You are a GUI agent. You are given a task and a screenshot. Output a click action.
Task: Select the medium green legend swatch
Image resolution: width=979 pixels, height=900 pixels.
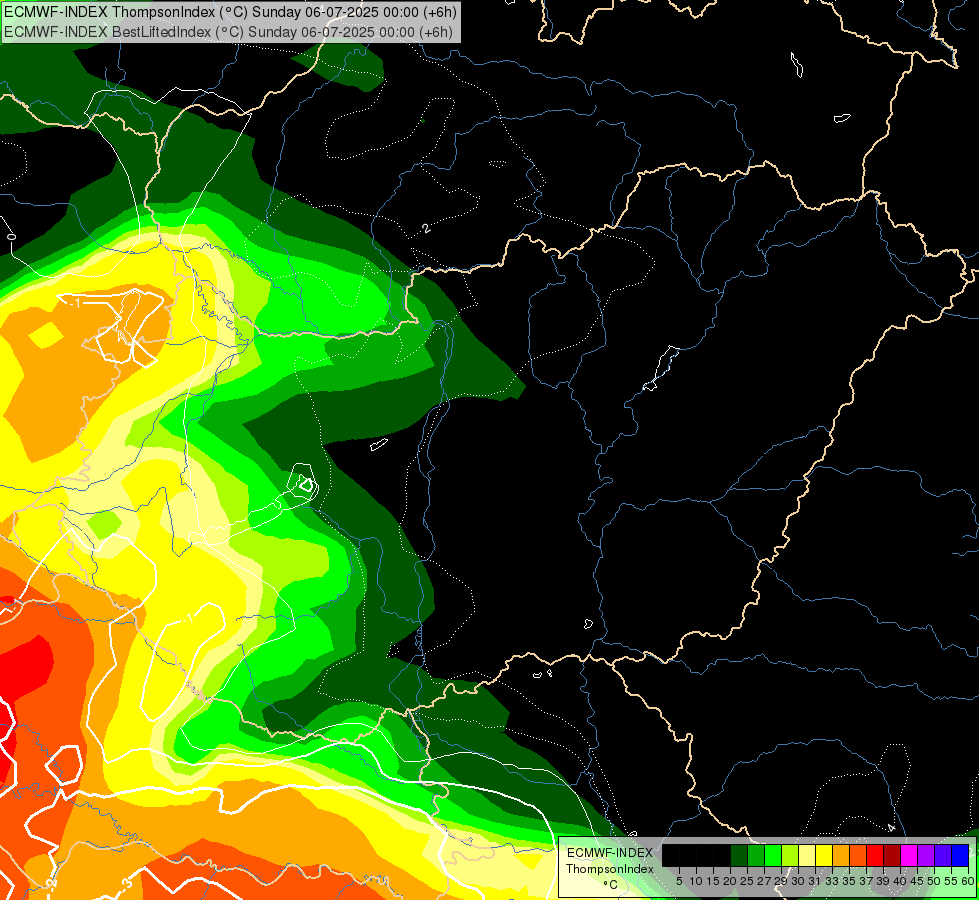(756, 855)
